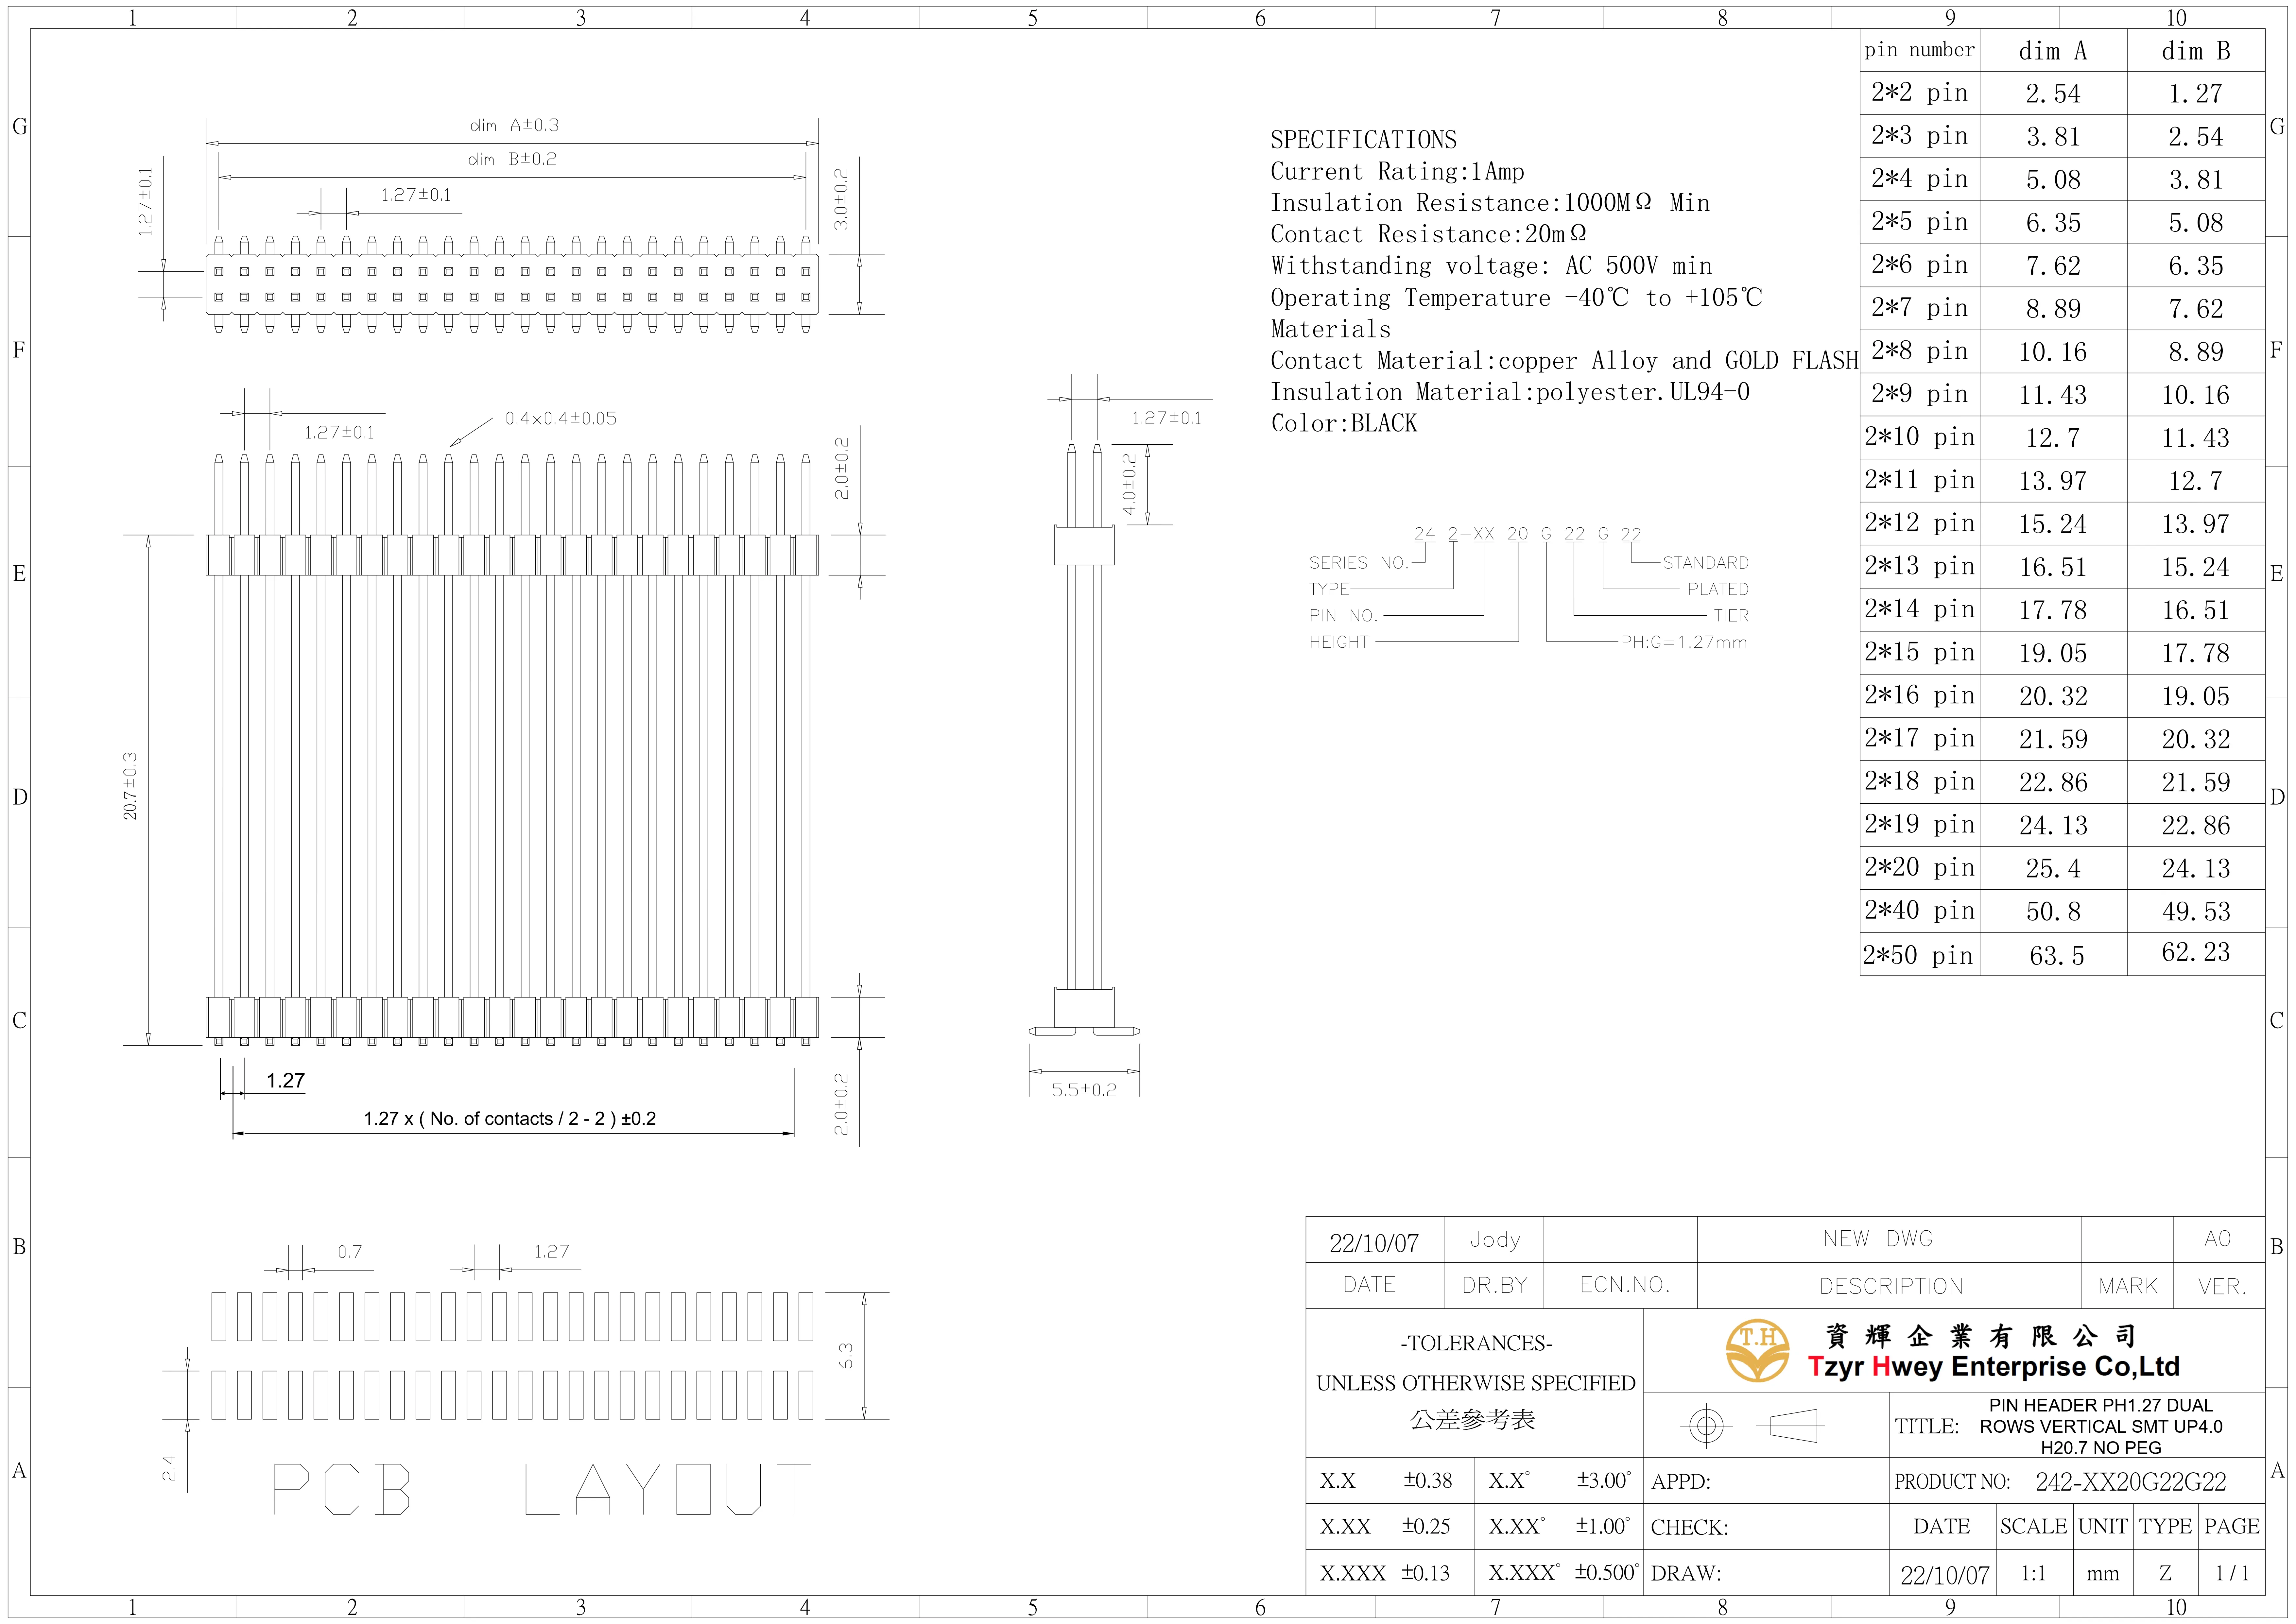Click dim B value 62.23 for 2*50 pin

[x=2196, y=952]
